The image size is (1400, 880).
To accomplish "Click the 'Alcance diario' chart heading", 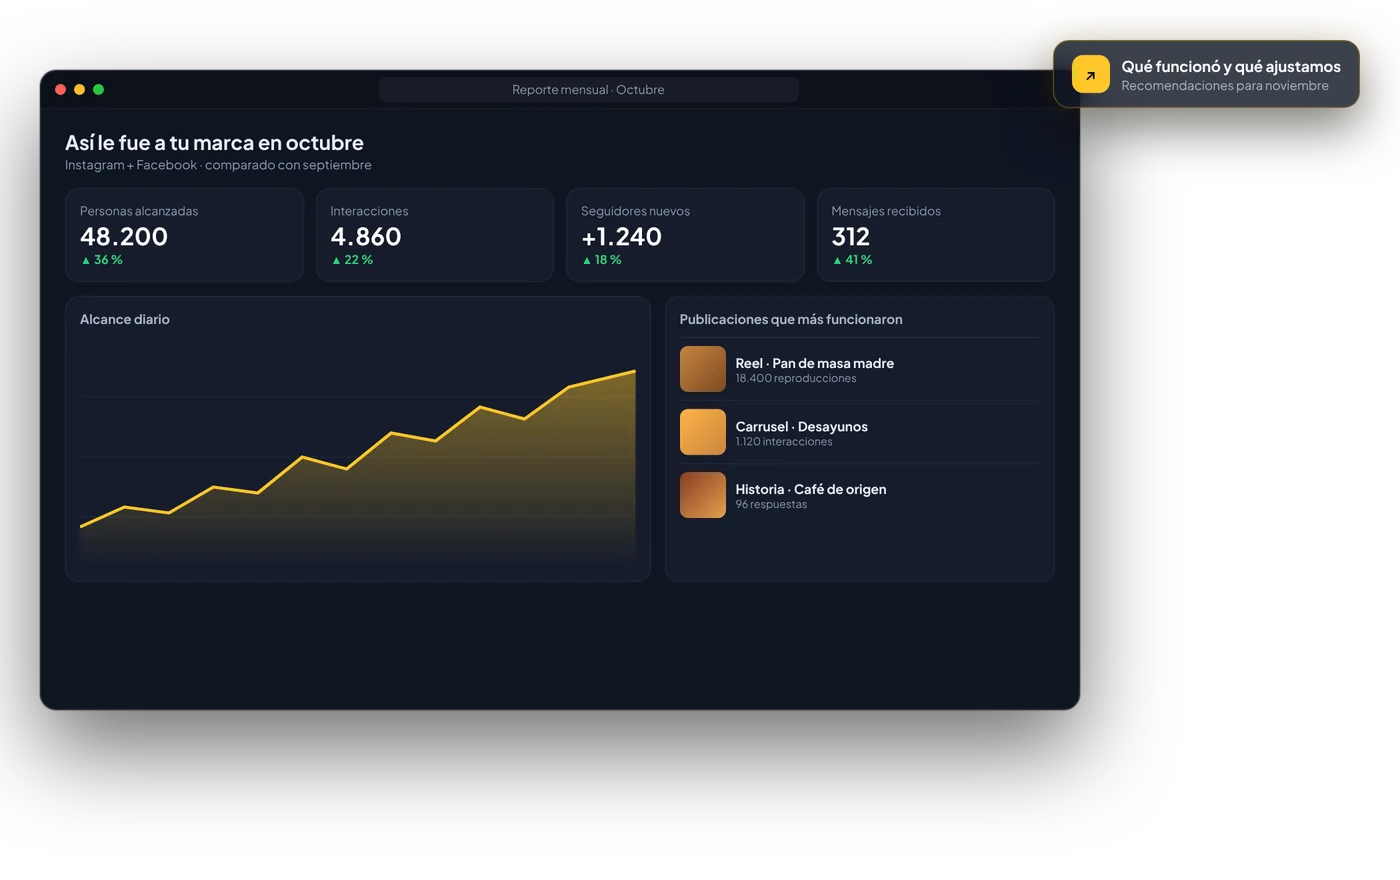I will pos(125,319).
